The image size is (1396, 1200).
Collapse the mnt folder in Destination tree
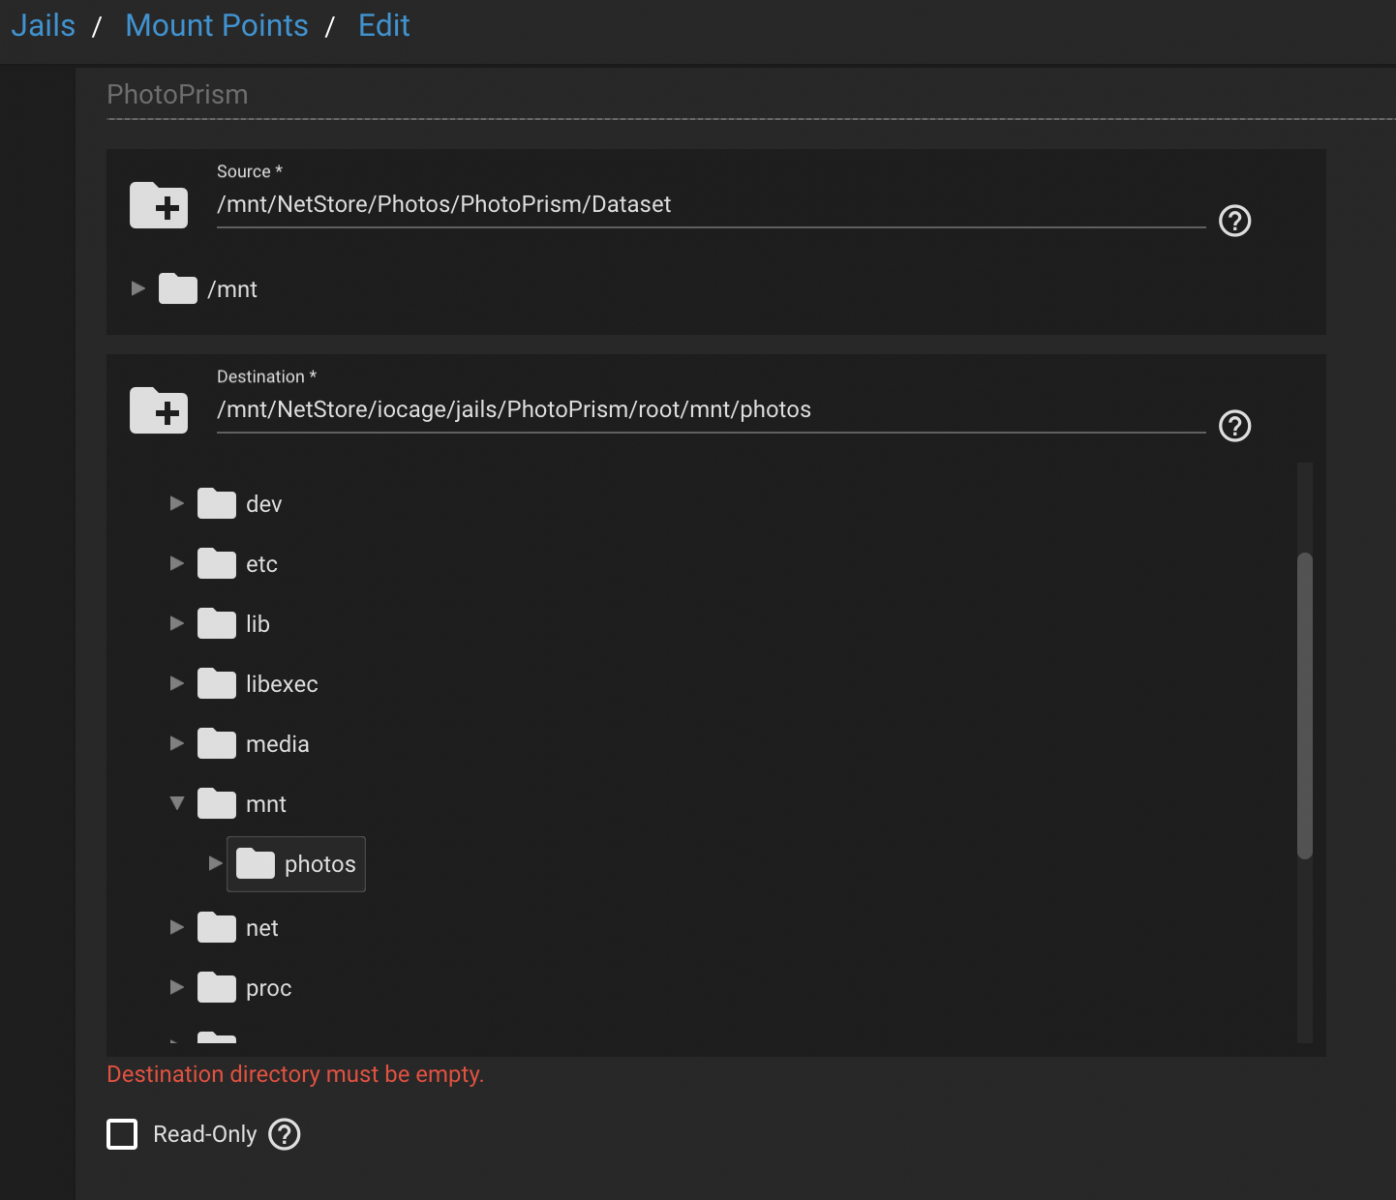(177, 803)
